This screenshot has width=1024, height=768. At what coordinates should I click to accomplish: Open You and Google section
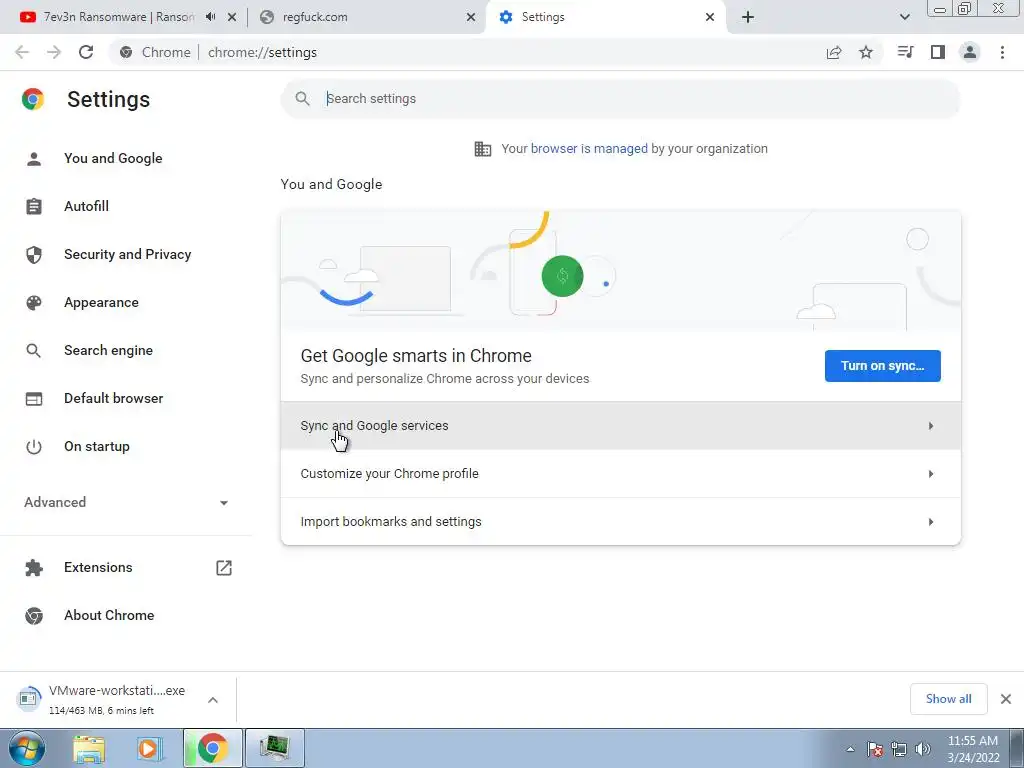[x=113, y=159]
